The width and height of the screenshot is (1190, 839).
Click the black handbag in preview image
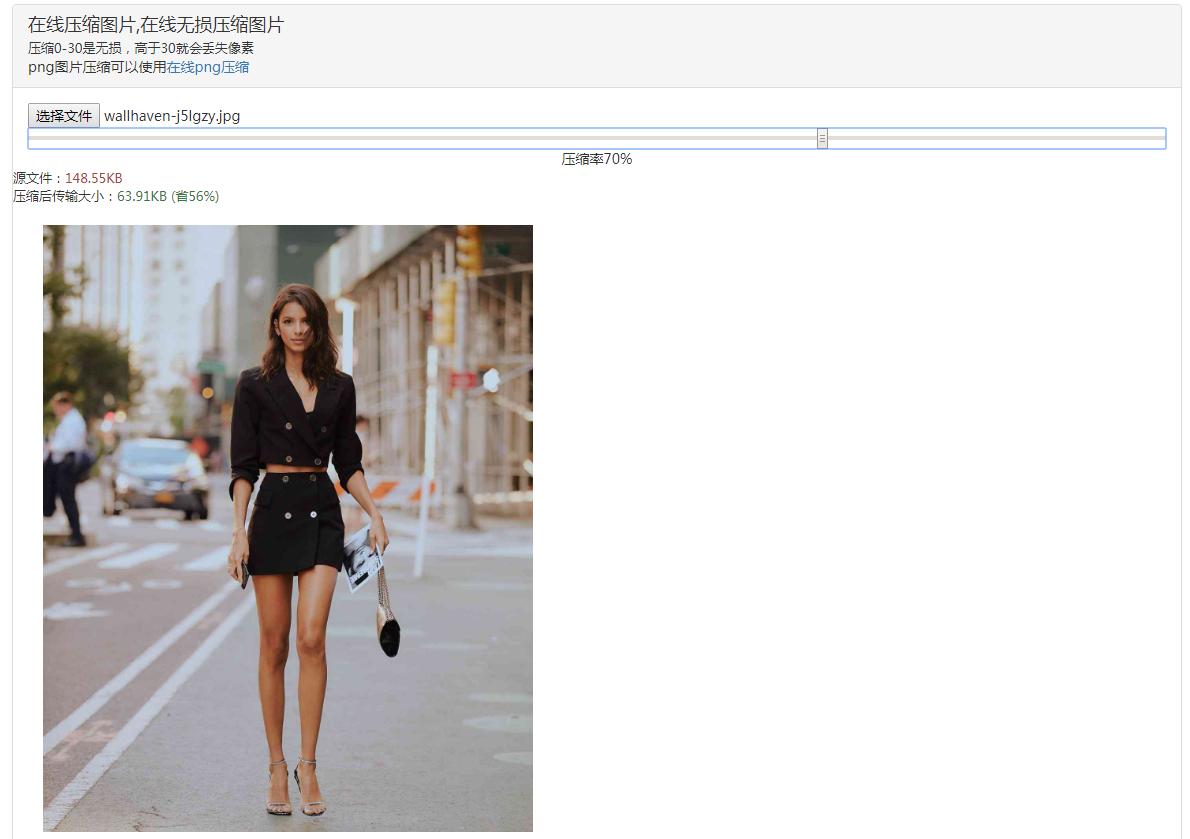(x=388, y=633)
